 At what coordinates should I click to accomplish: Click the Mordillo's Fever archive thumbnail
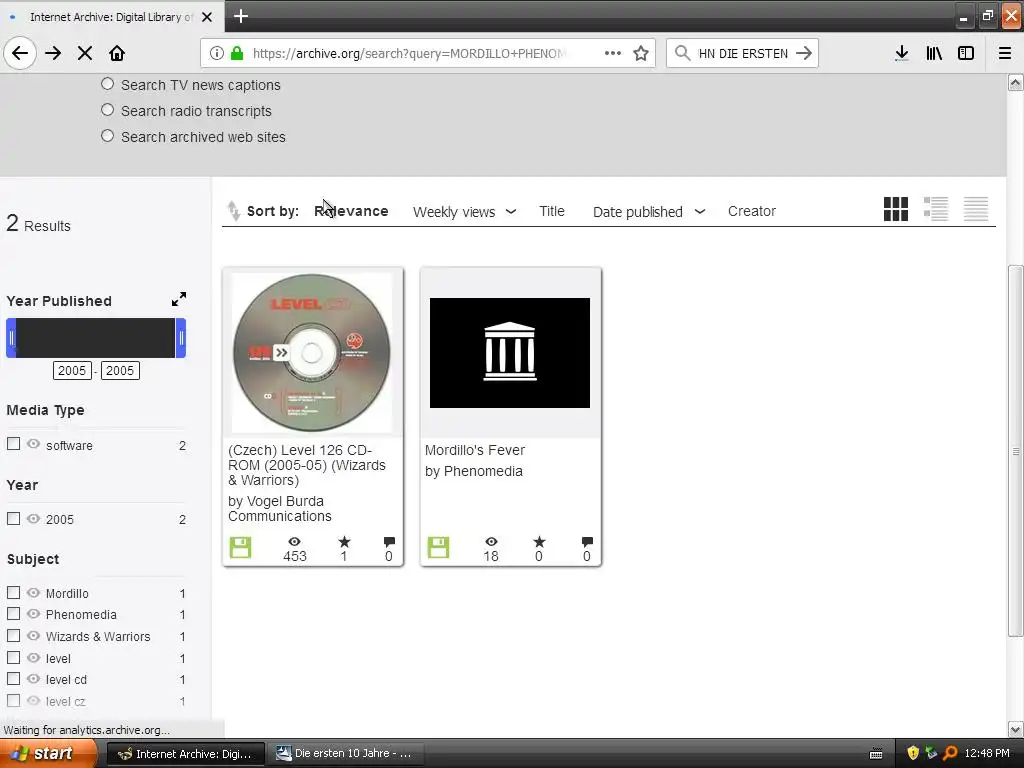pyautogui.click(x=509, y=353)
